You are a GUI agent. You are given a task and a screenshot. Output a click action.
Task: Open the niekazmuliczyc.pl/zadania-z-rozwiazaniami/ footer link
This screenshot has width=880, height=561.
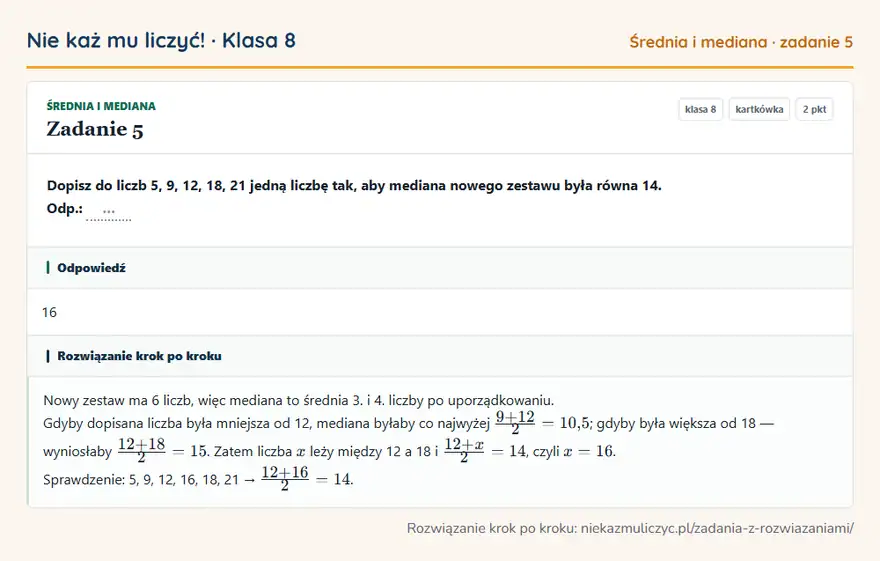tap(717, 528)
